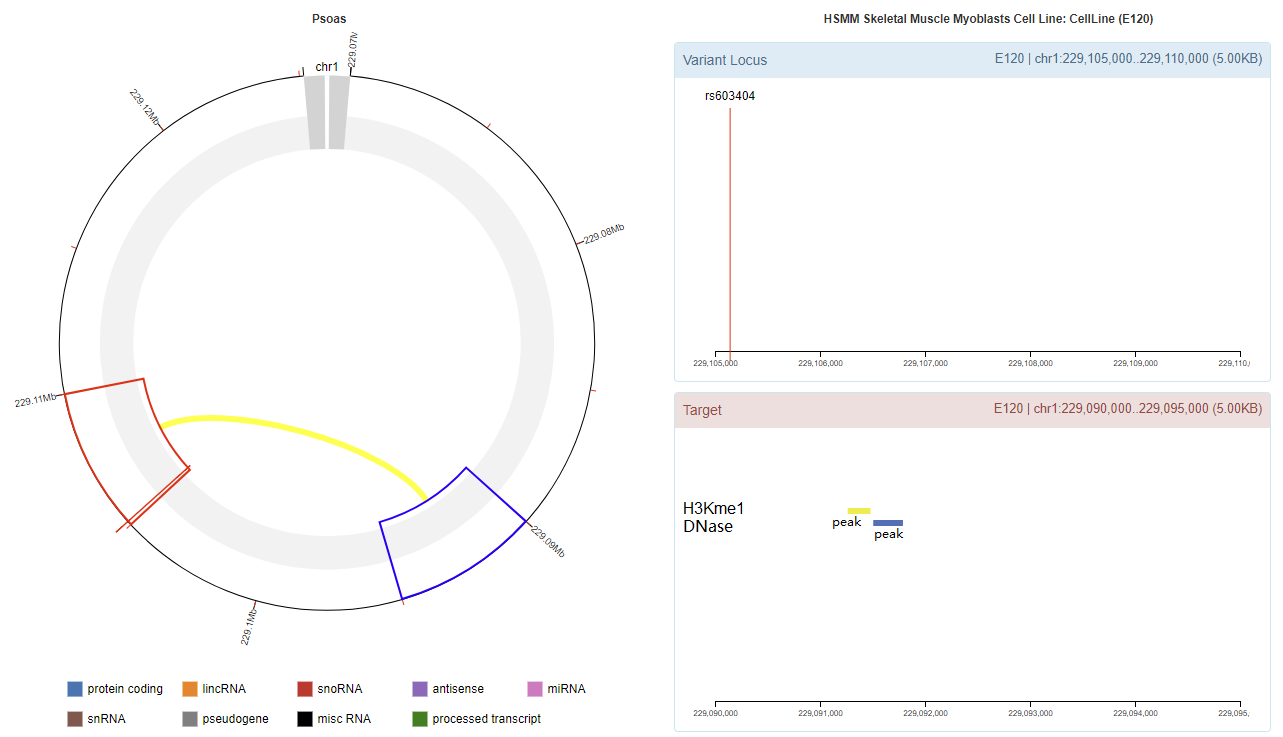Click the DNase track label

[x=707, y=526]
